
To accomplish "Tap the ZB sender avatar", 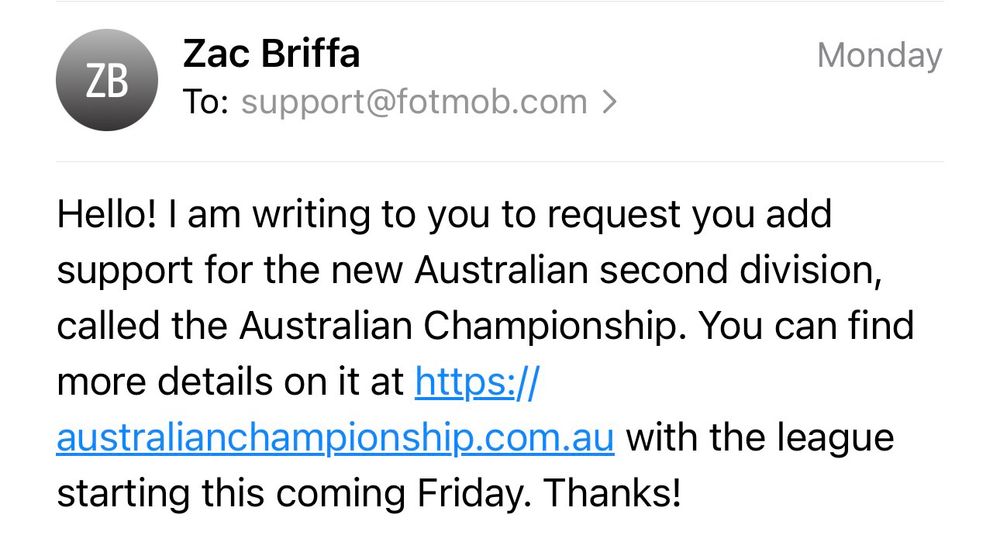I will 107,80.
